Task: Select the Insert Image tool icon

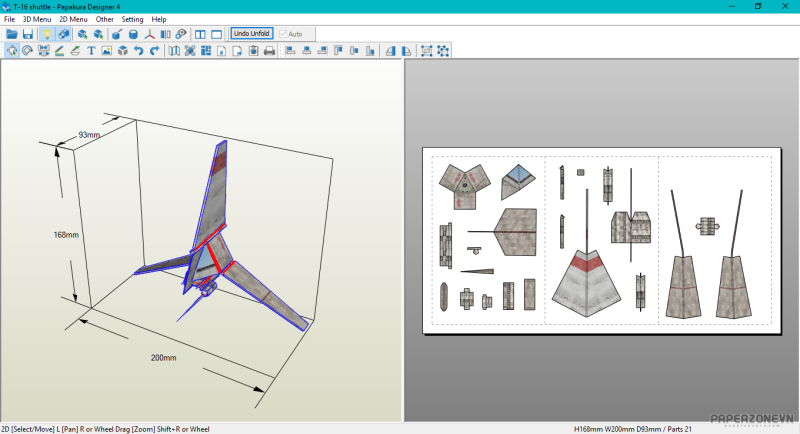Action: 107,51
